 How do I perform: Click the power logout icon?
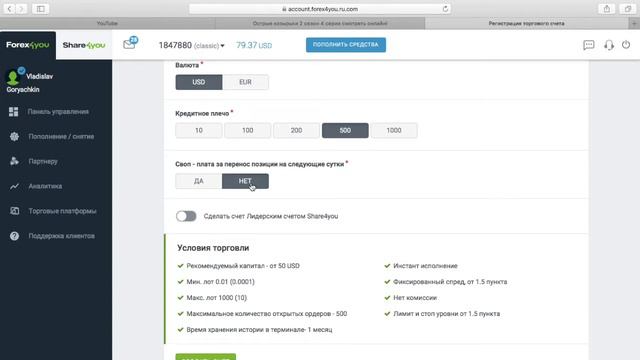(x=626, y=44)
